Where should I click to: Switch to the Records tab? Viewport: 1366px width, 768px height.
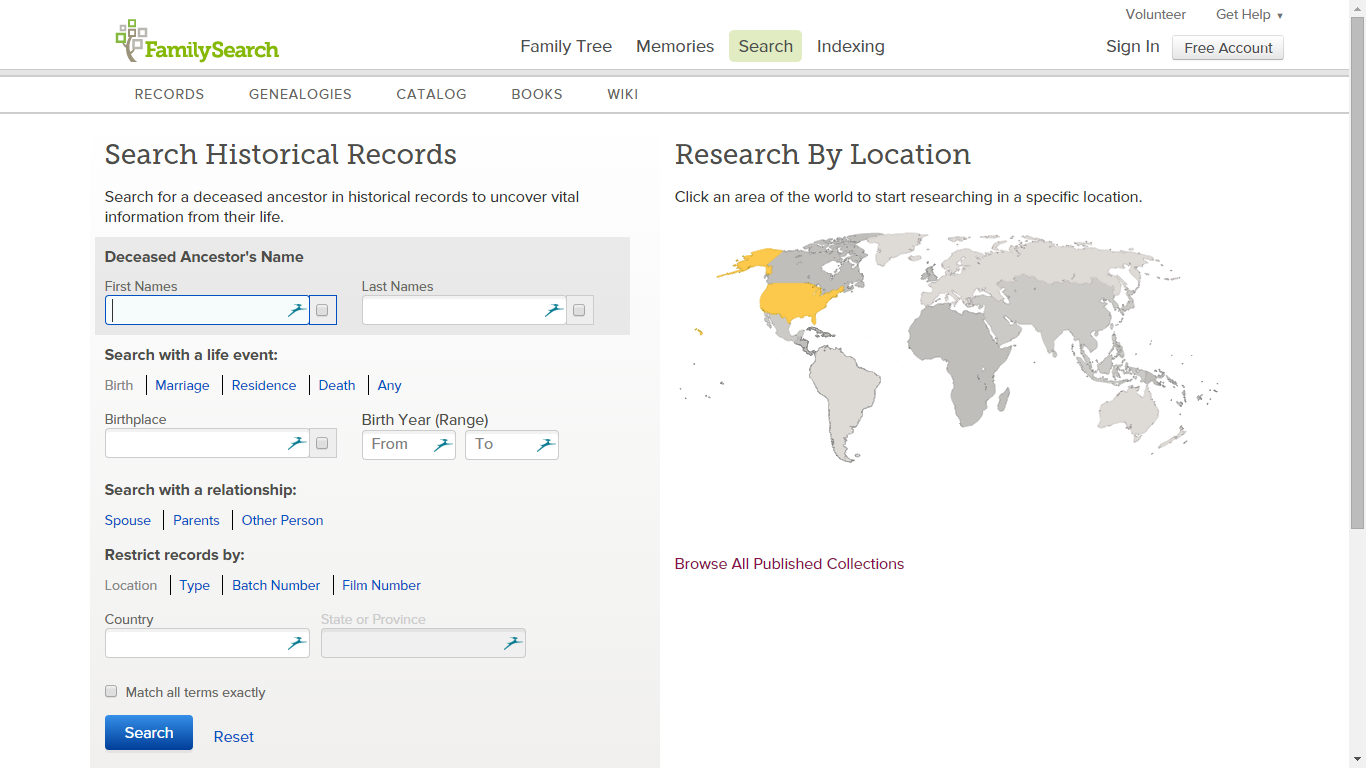[x=169, y=94]
